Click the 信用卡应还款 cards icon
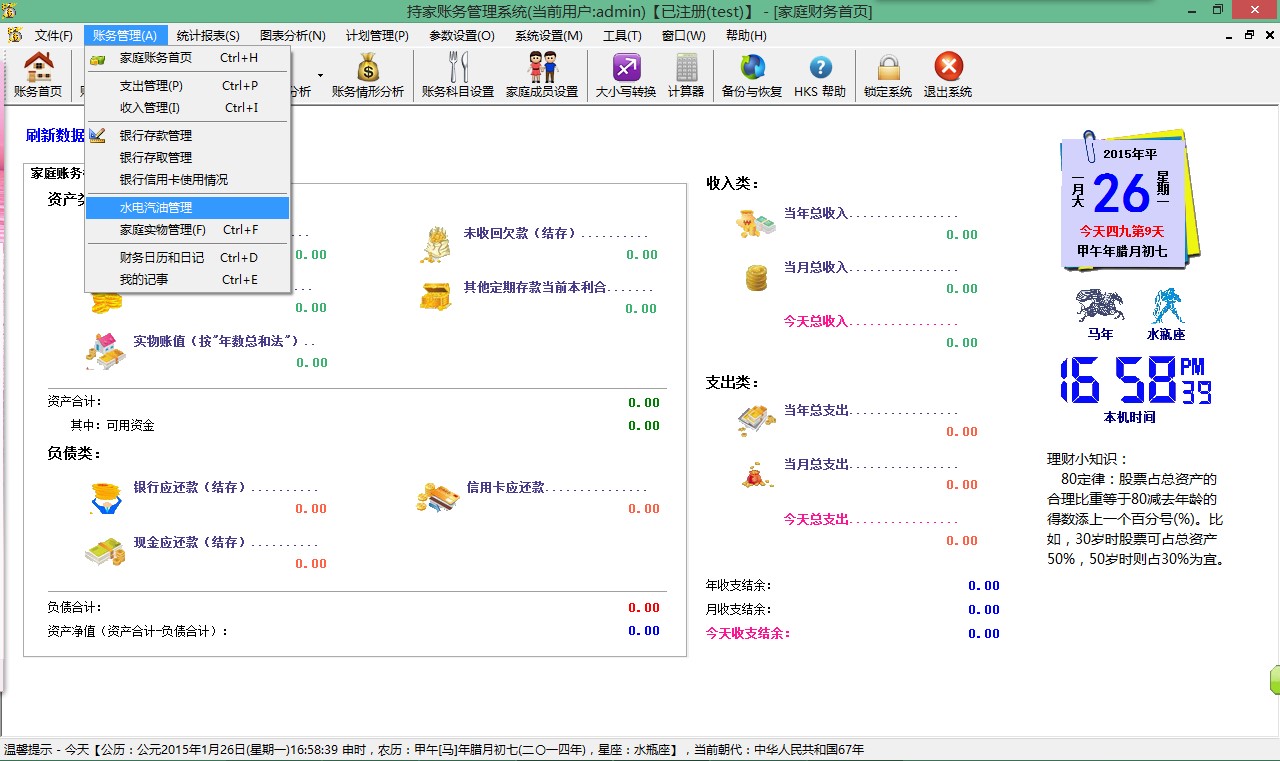The width and height of the screenshot is (1280, 761). click(x=437, y=497)
